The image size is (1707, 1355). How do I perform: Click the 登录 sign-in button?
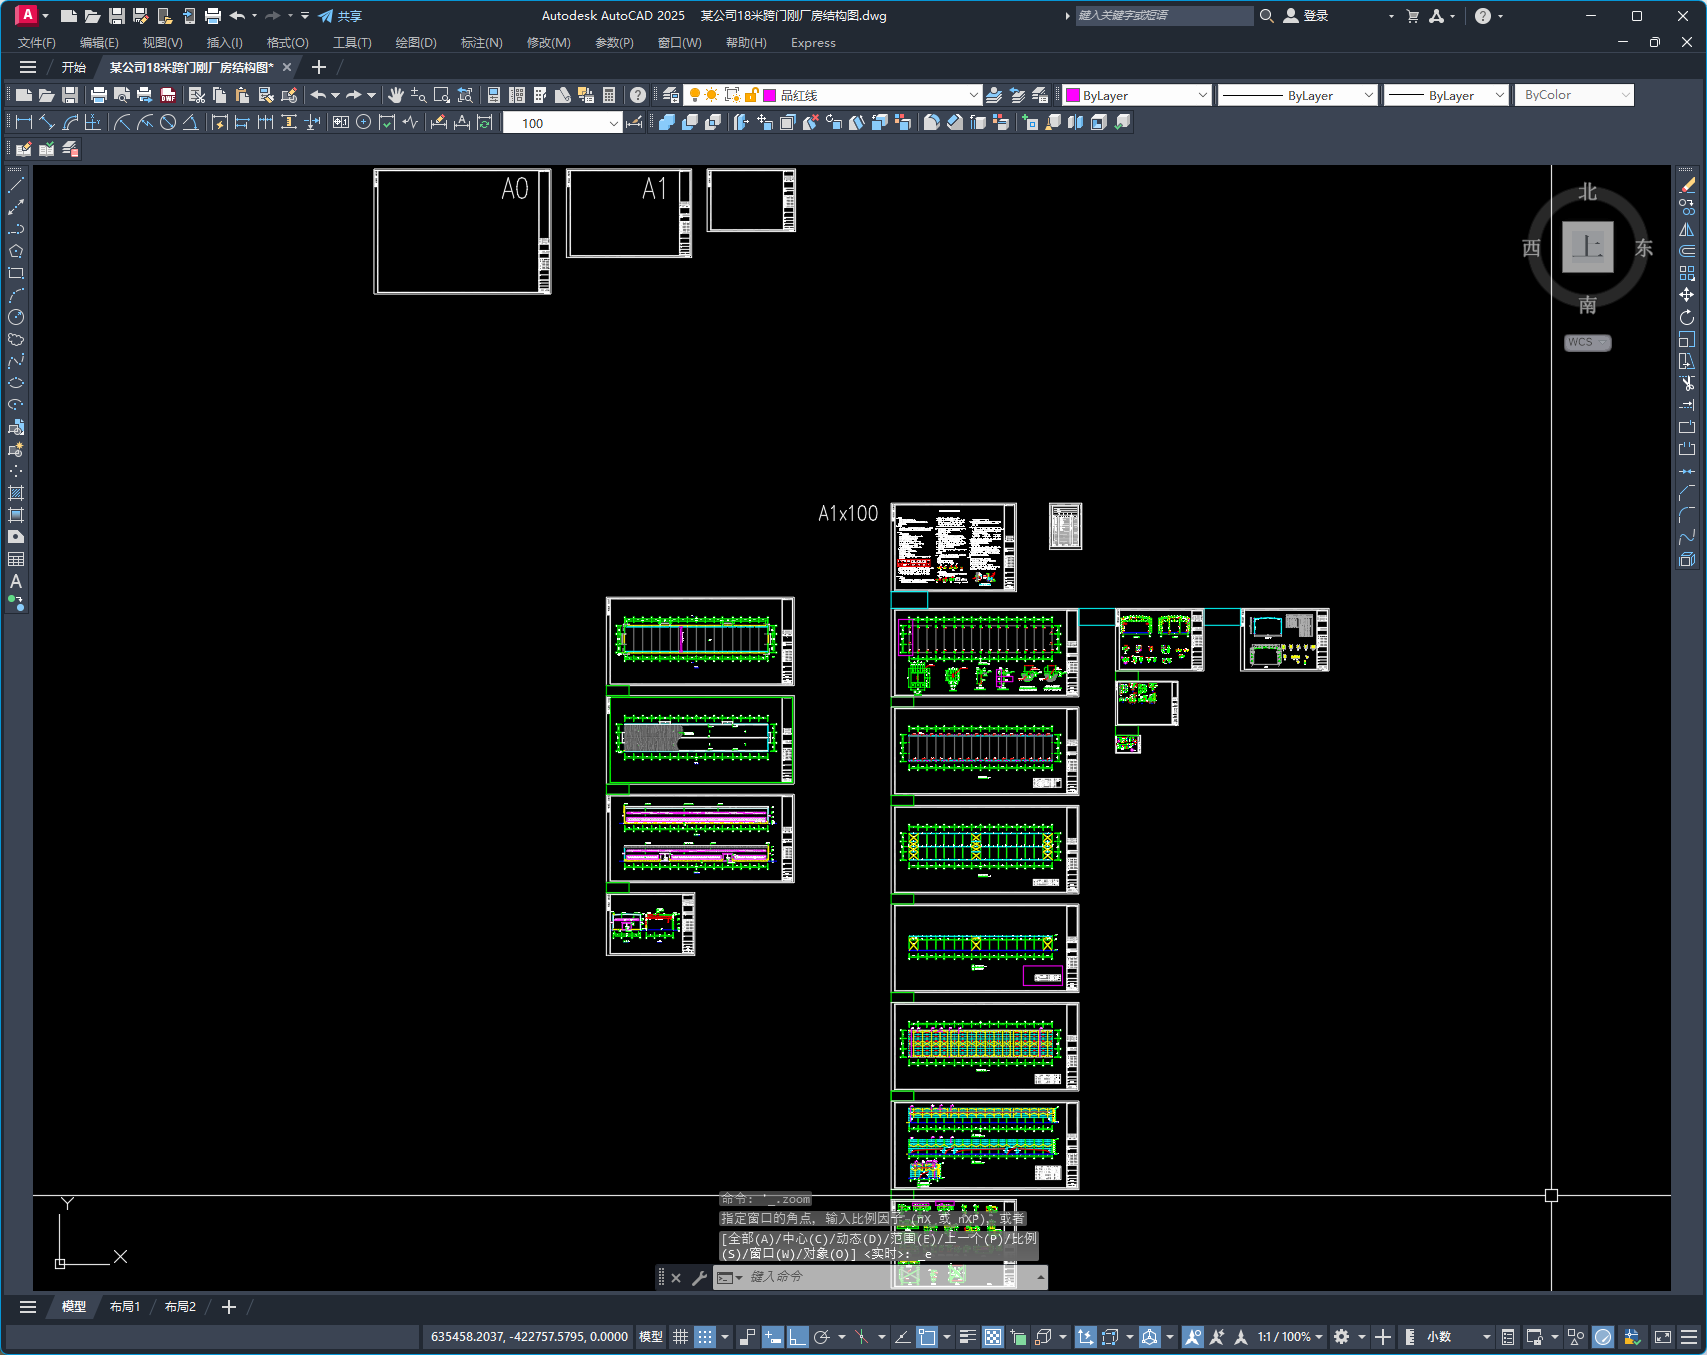tap(1306, 16)
